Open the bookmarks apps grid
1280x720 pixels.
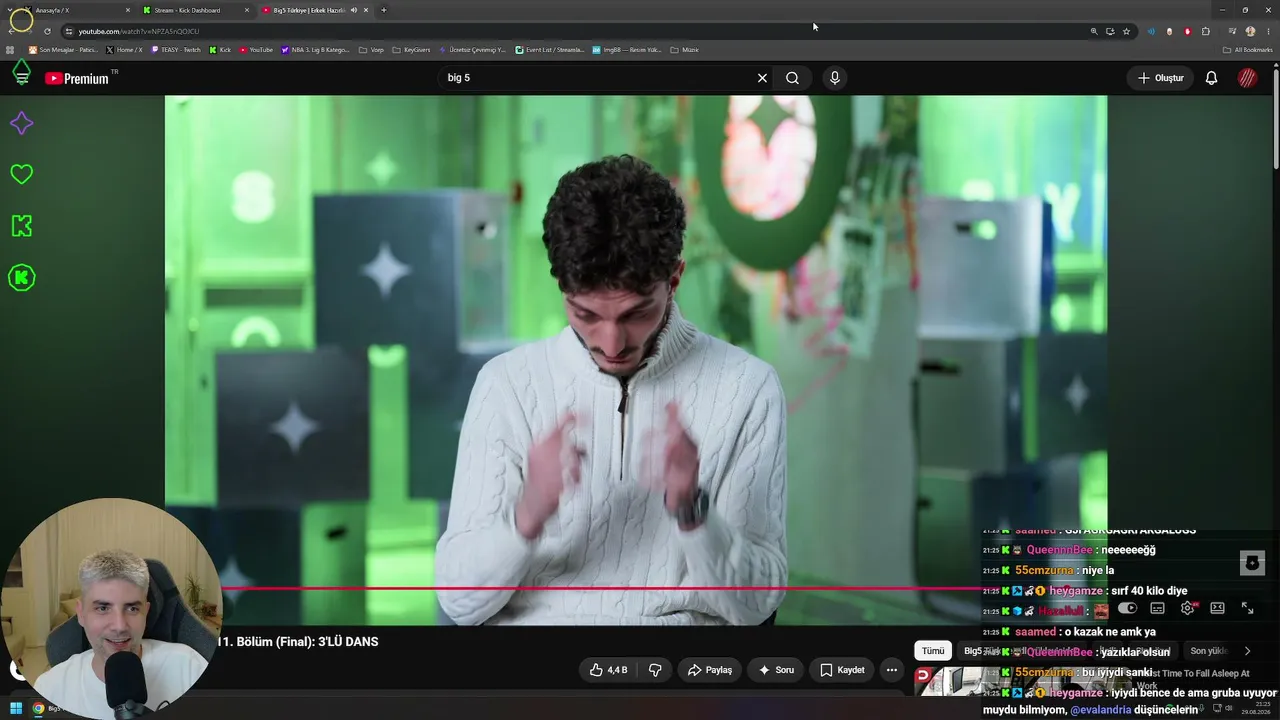(11, 50)
